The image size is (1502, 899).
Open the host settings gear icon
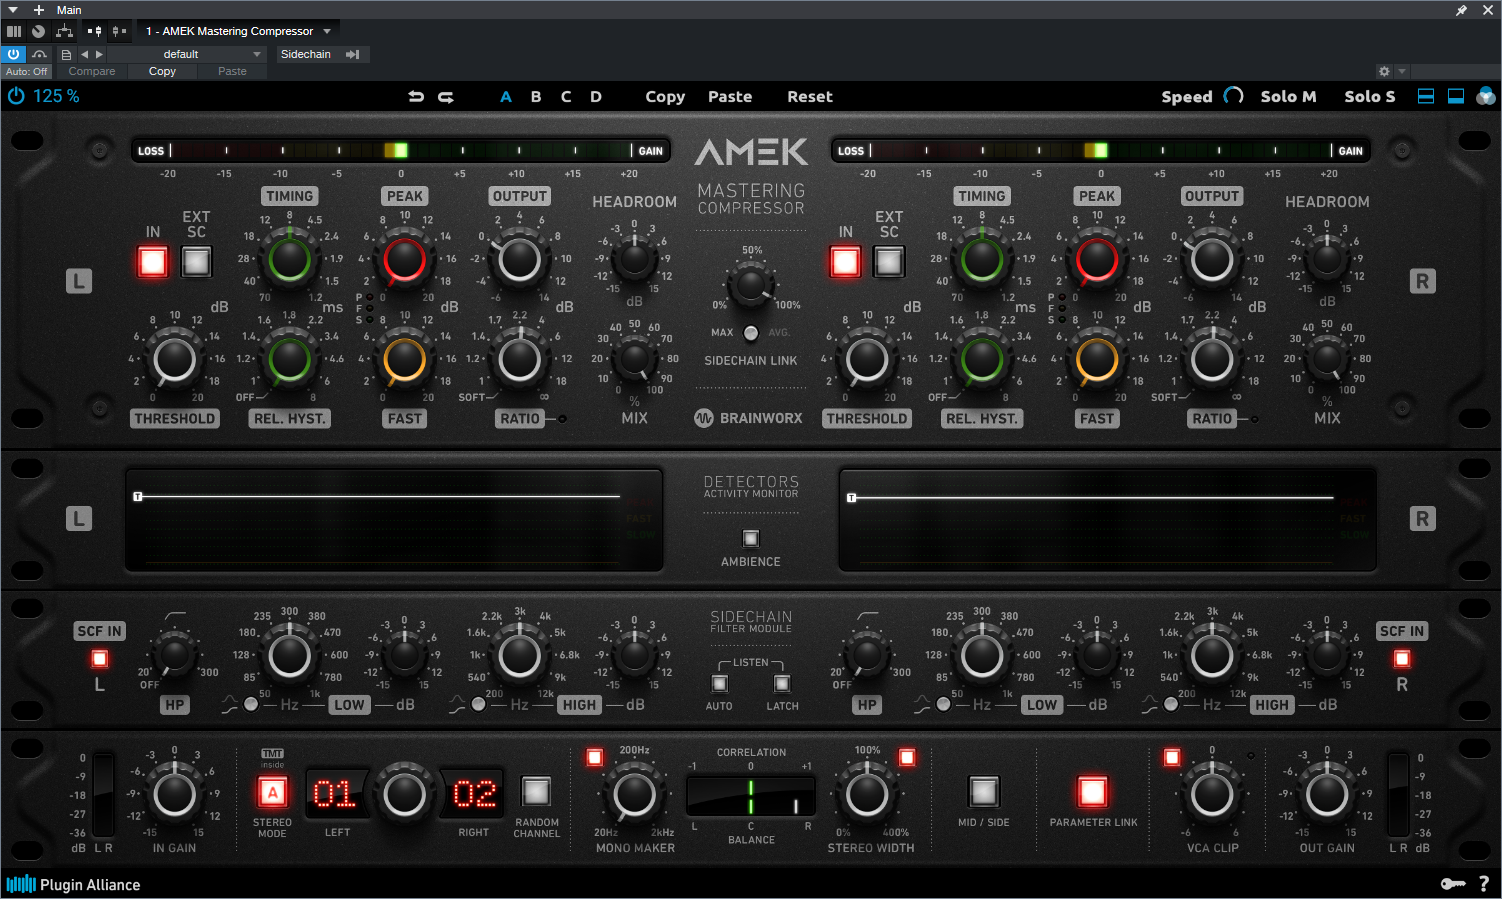[1384, 71]
